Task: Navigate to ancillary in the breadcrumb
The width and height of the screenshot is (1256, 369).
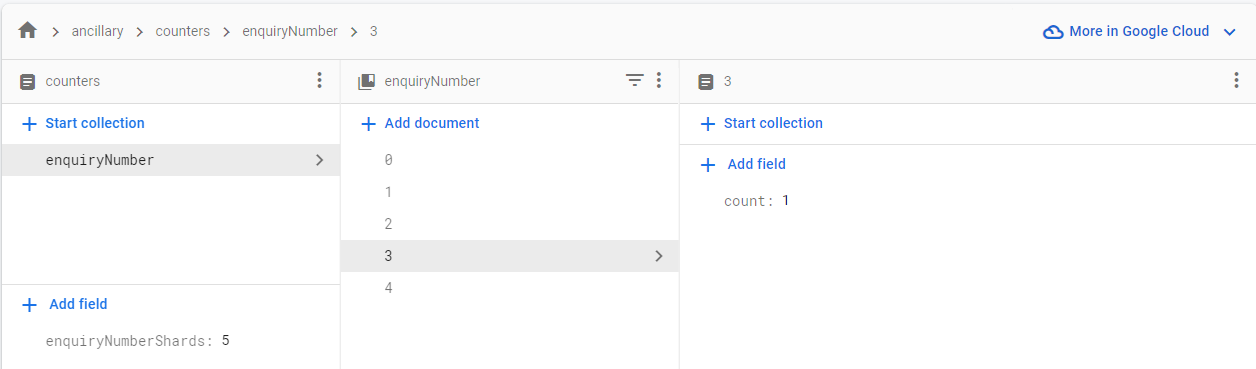Action: point(97,31)
